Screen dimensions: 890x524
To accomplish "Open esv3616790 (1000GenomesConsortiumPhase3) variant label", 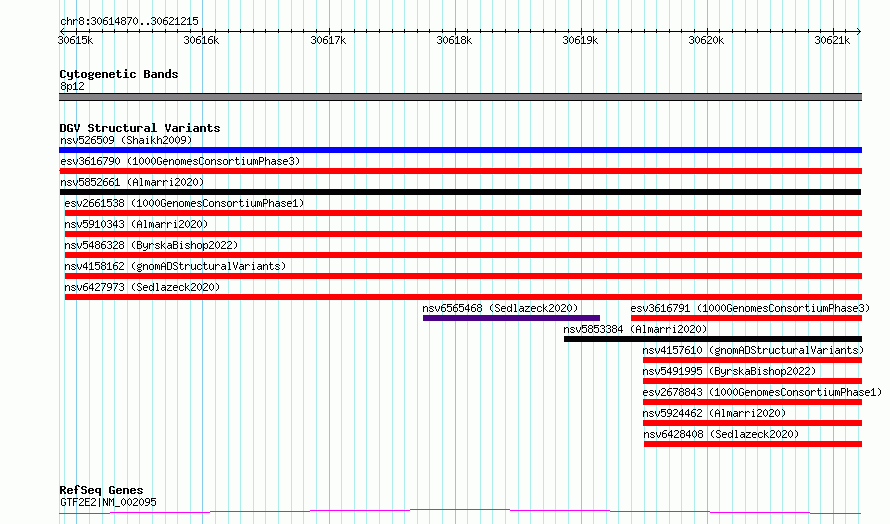I will tap(180, 161).
